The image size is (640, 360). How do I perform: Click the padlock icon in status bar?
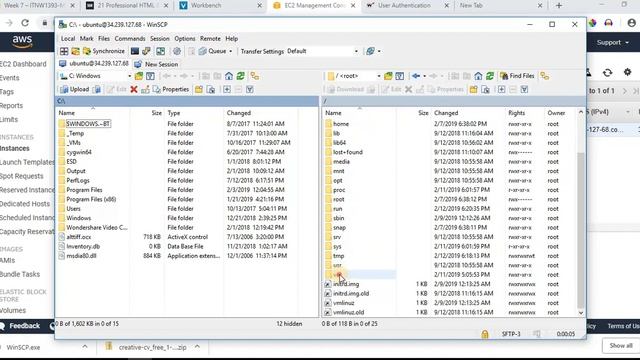[x=484, y=334]
